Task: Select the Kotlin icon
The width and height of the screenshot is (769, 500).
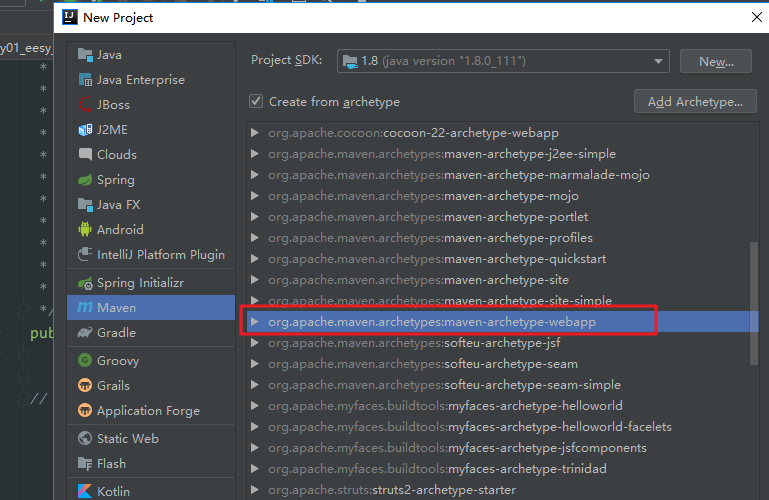Action: point(85,491)
